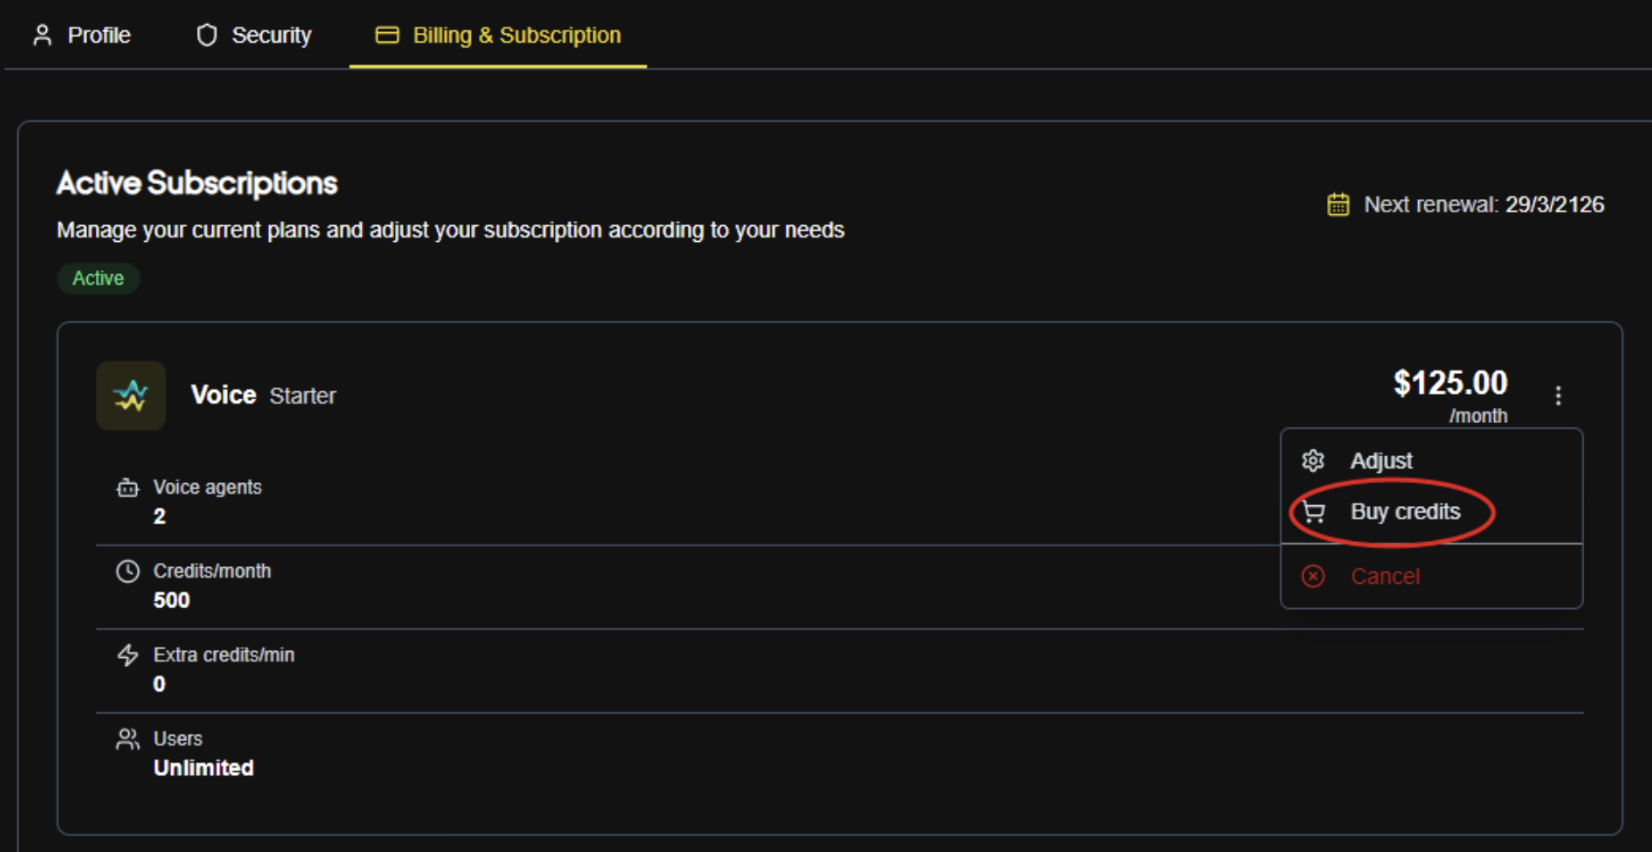Image resolution: width=1652 pixels, height=852 pixels.
Task: Select the Billing & Subscription tab
Action: click(x=498, y=36)
